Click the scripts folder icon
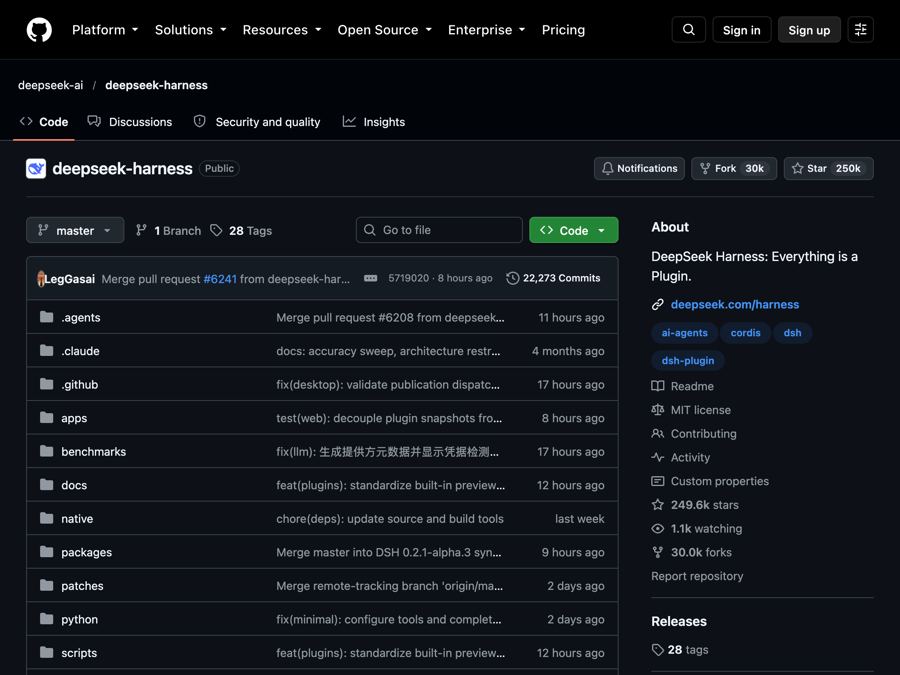Image resolution: width=900 pixels, height=675 pixels. pyautogui.click(x=46, y=653)
